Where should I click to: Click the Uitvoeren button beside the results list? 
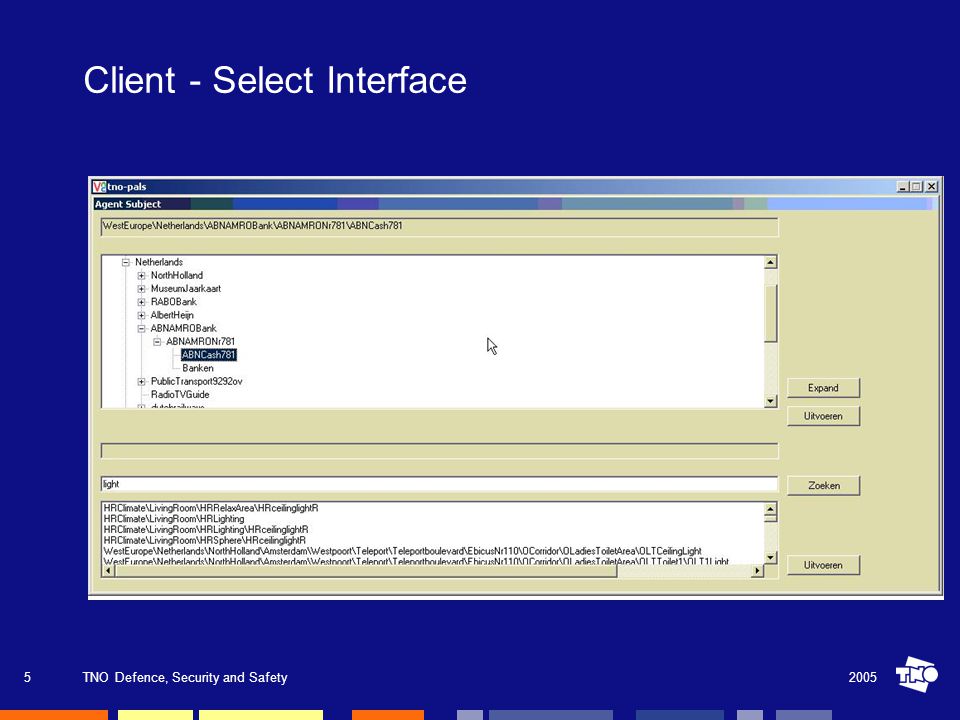click(x=823, y=565)
